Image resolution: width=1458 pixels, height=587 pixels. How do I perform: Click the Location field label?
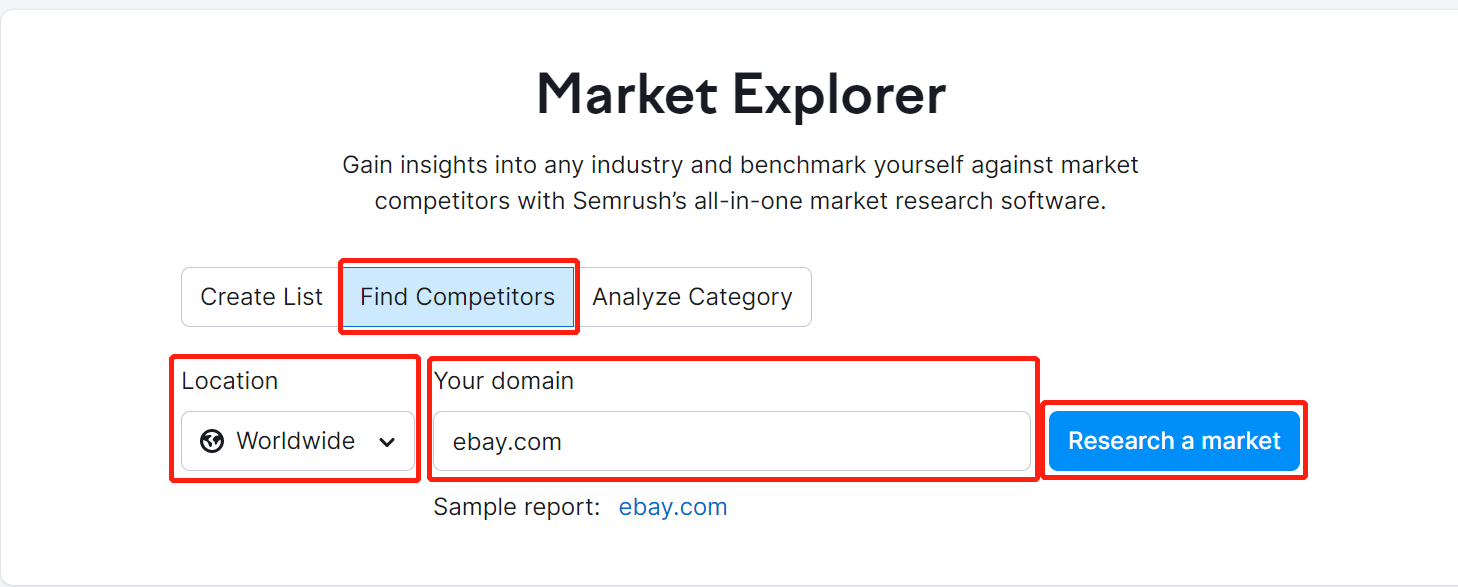tap(230, 381)
